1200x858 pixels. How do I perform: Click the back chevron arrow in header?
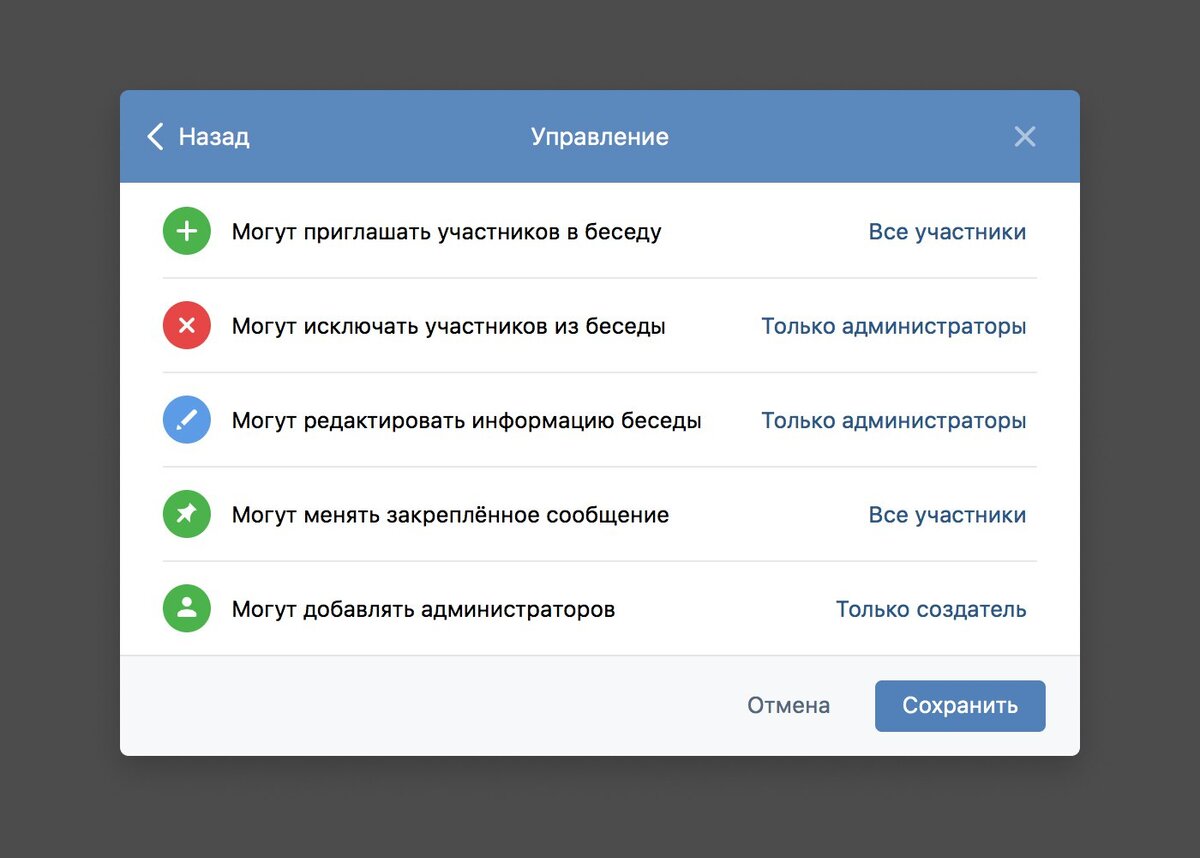point(155,137)
